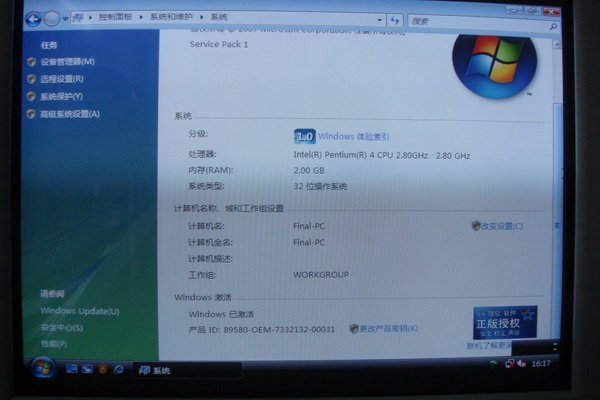Click the product ID 89580-OEM-7332132-00031
The height and width of the screenshot is (400, 600).
pos(279,329)
